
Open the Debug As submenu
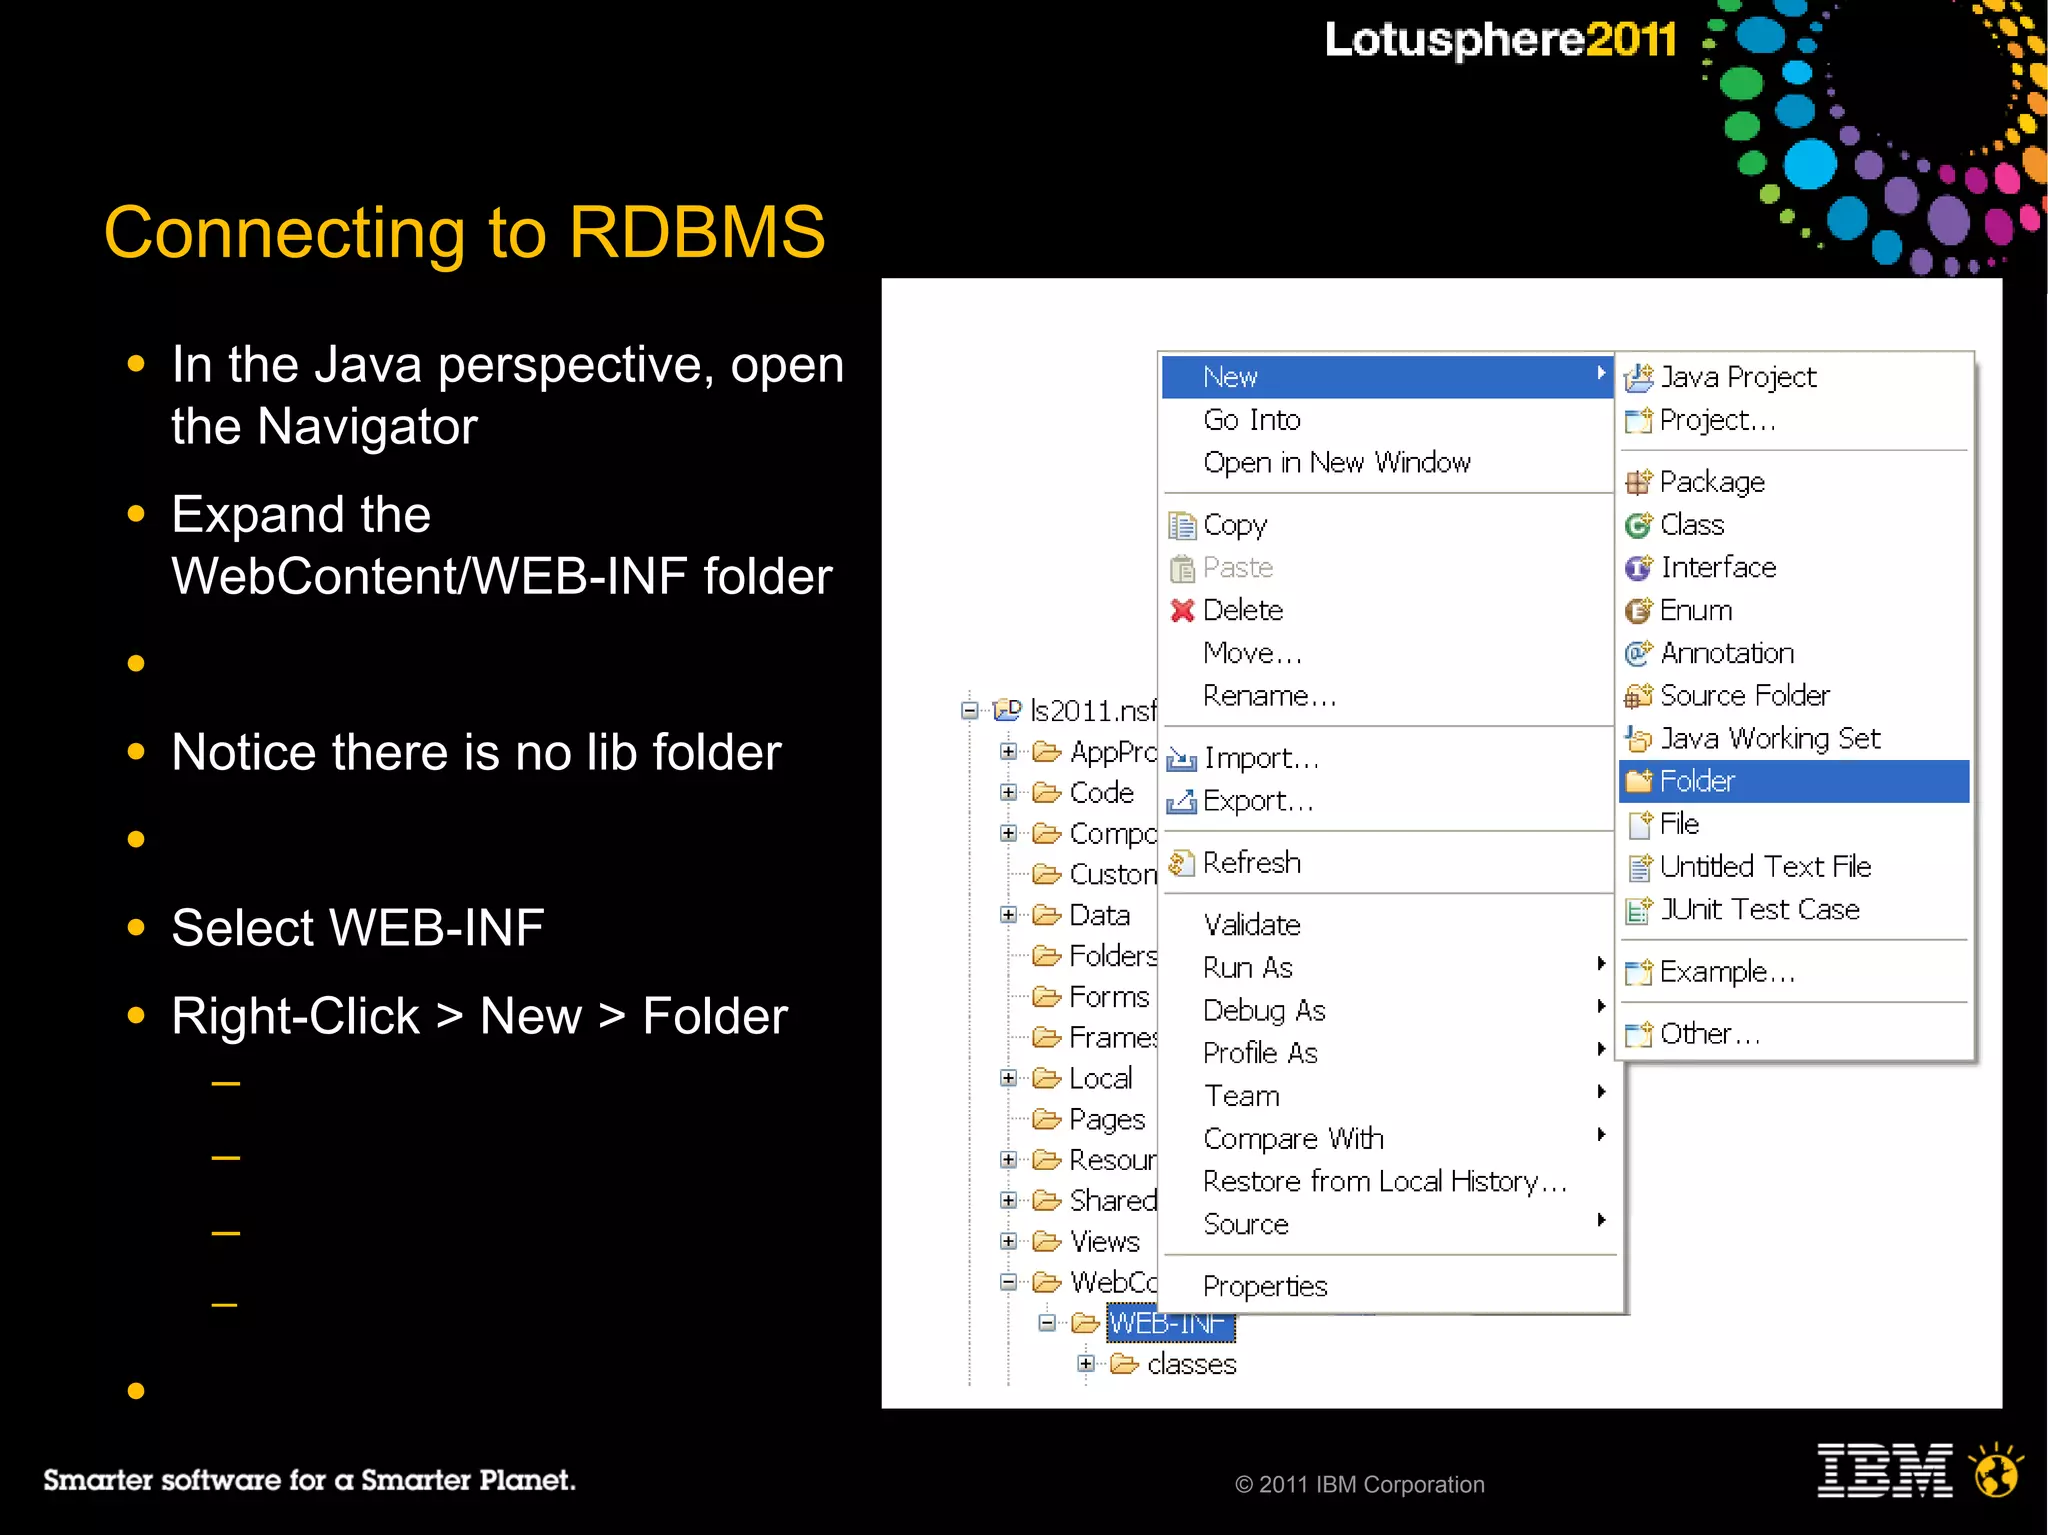coord(1387,1011)
